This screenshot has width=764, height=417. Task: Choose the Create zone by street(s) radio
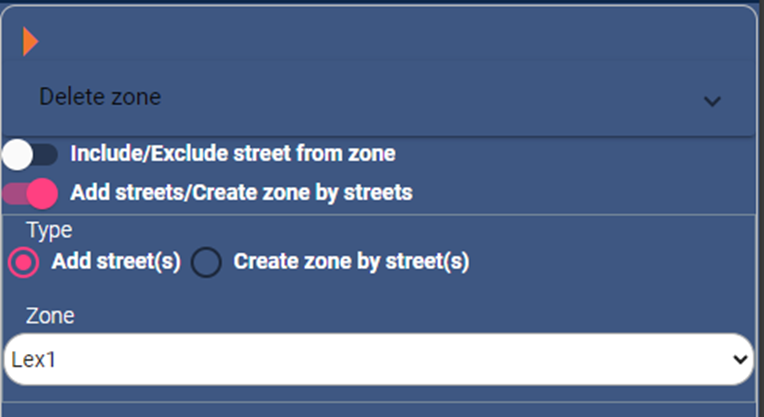[x=207, y=262]
